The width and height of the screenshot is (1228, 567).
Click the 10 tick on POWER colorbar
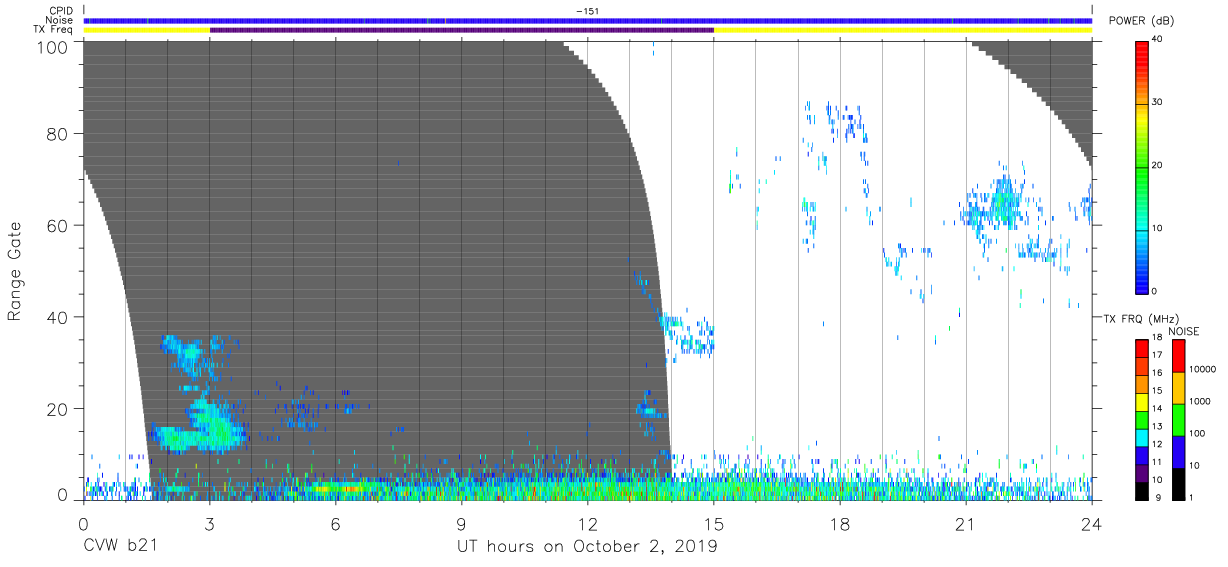coord(1159,228)
